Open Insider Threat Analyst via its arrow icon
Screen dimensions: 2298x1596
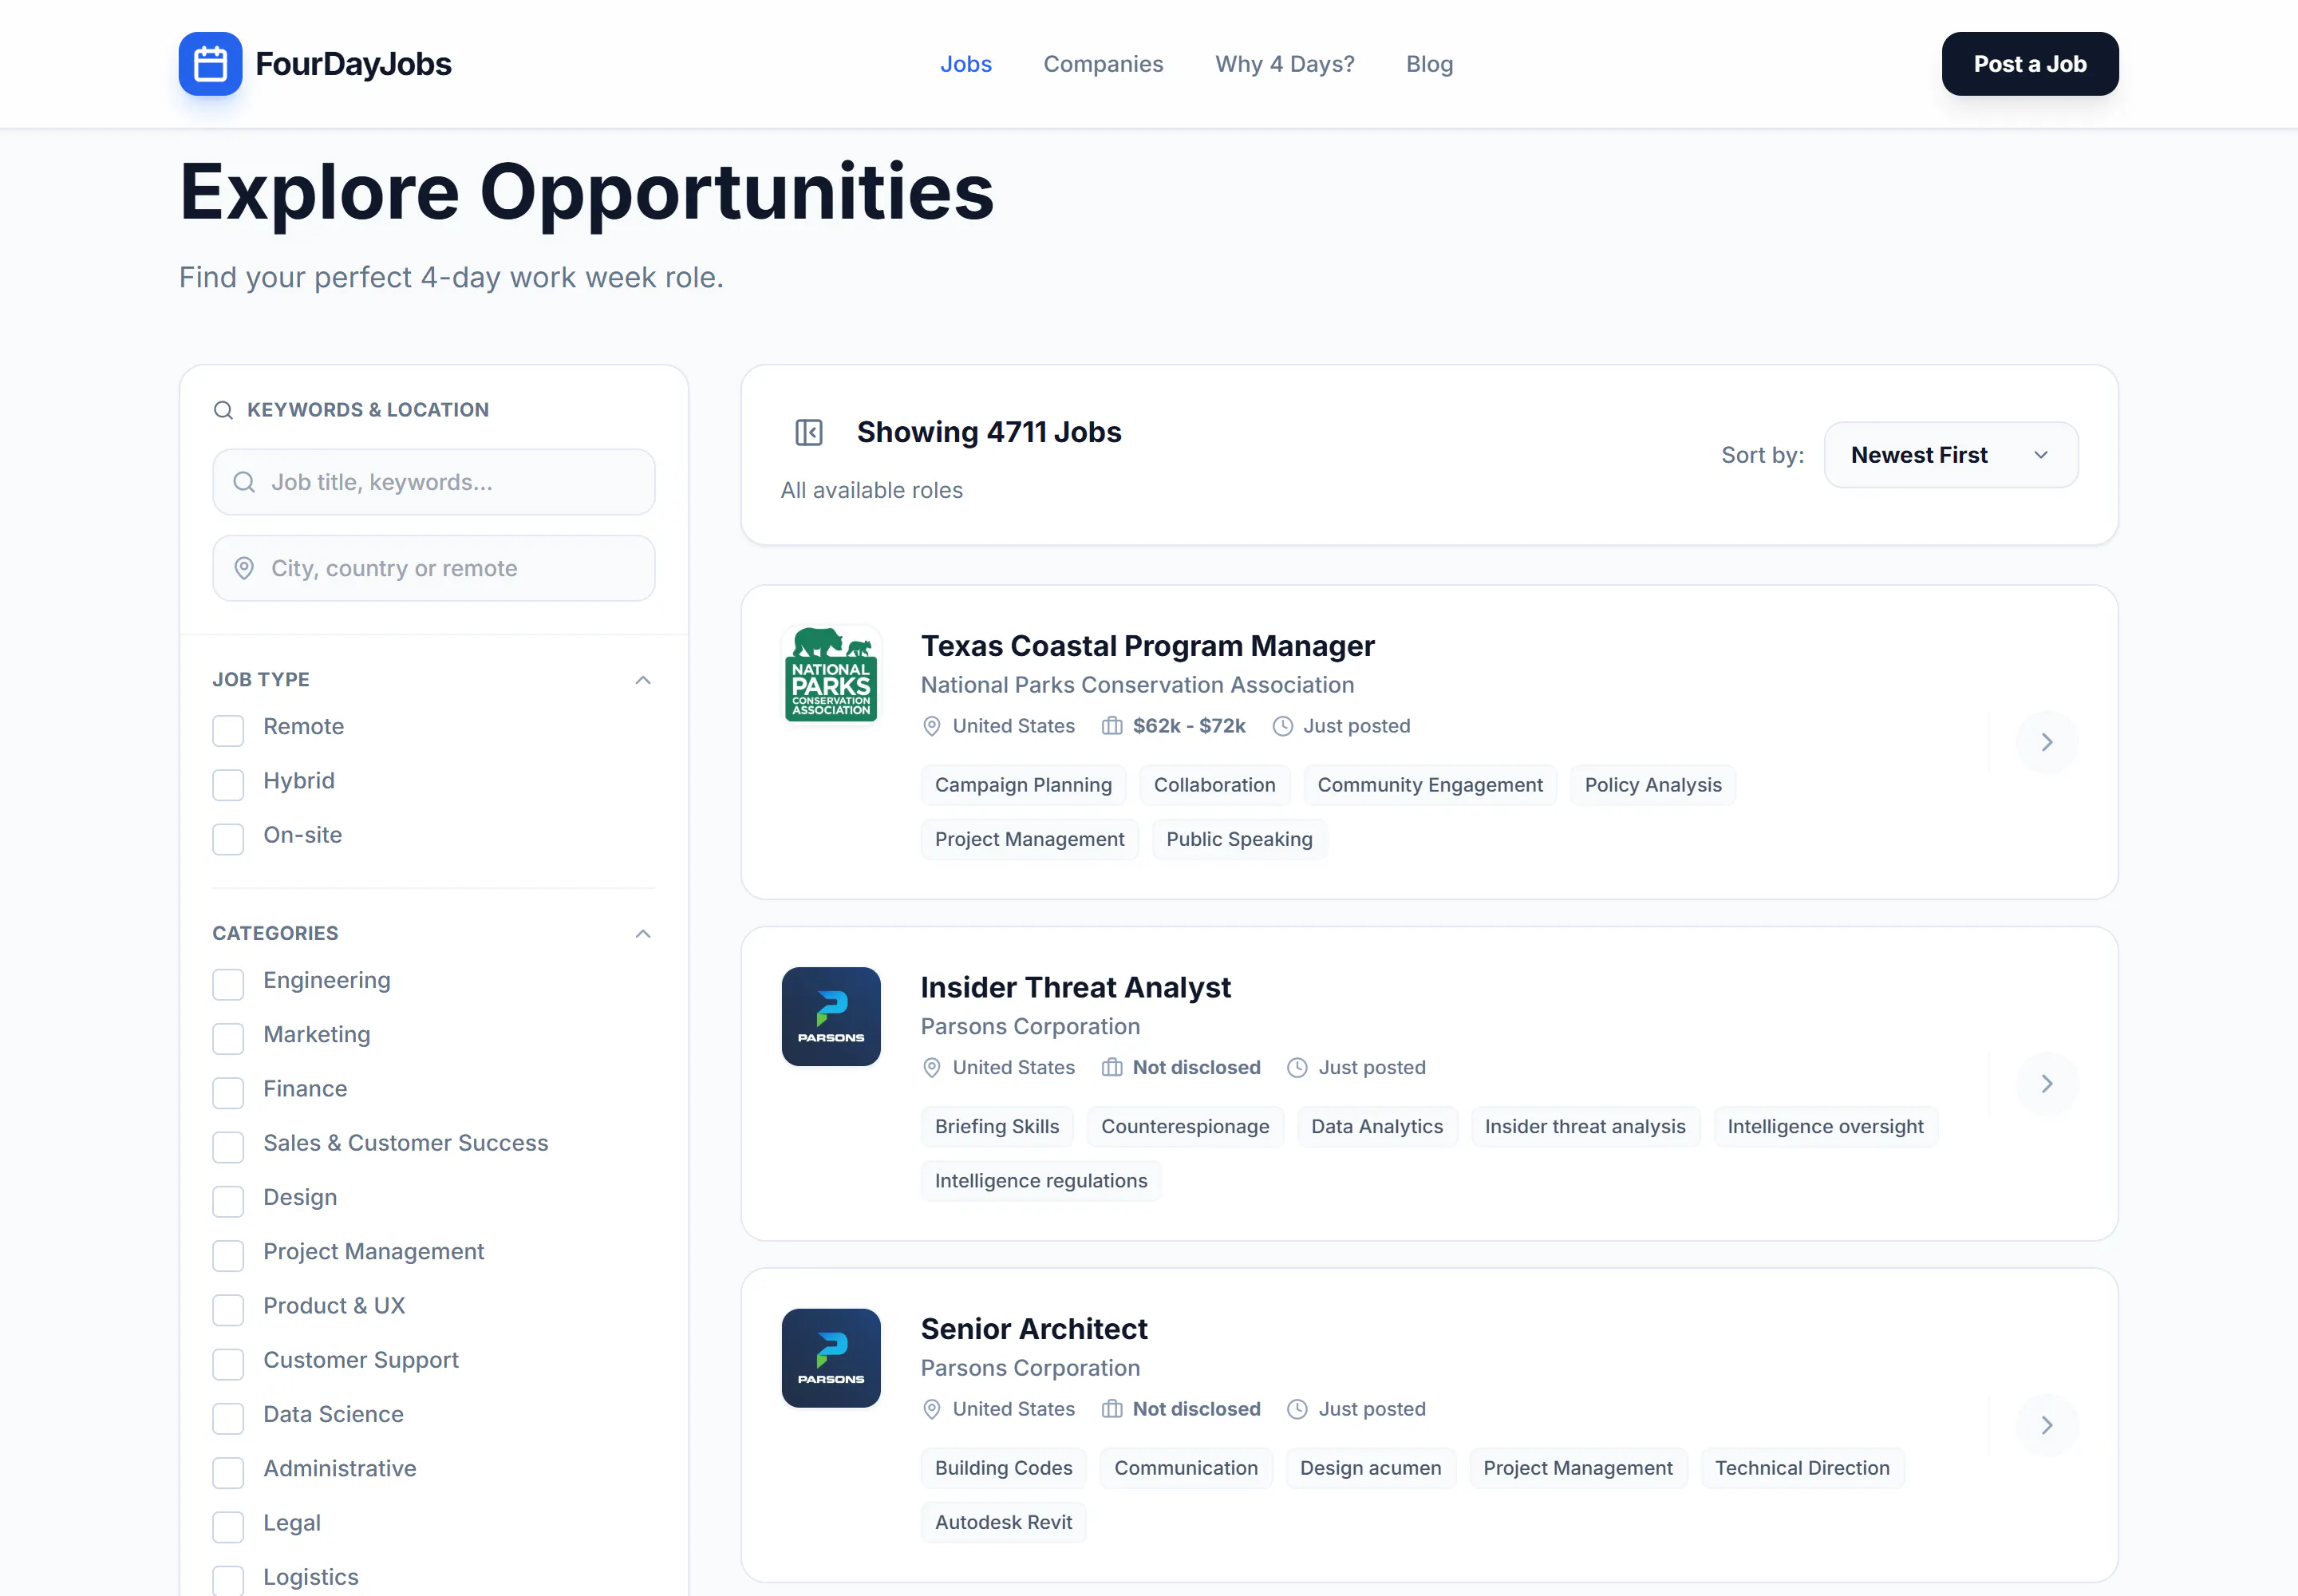[x=2046, y=1083]
